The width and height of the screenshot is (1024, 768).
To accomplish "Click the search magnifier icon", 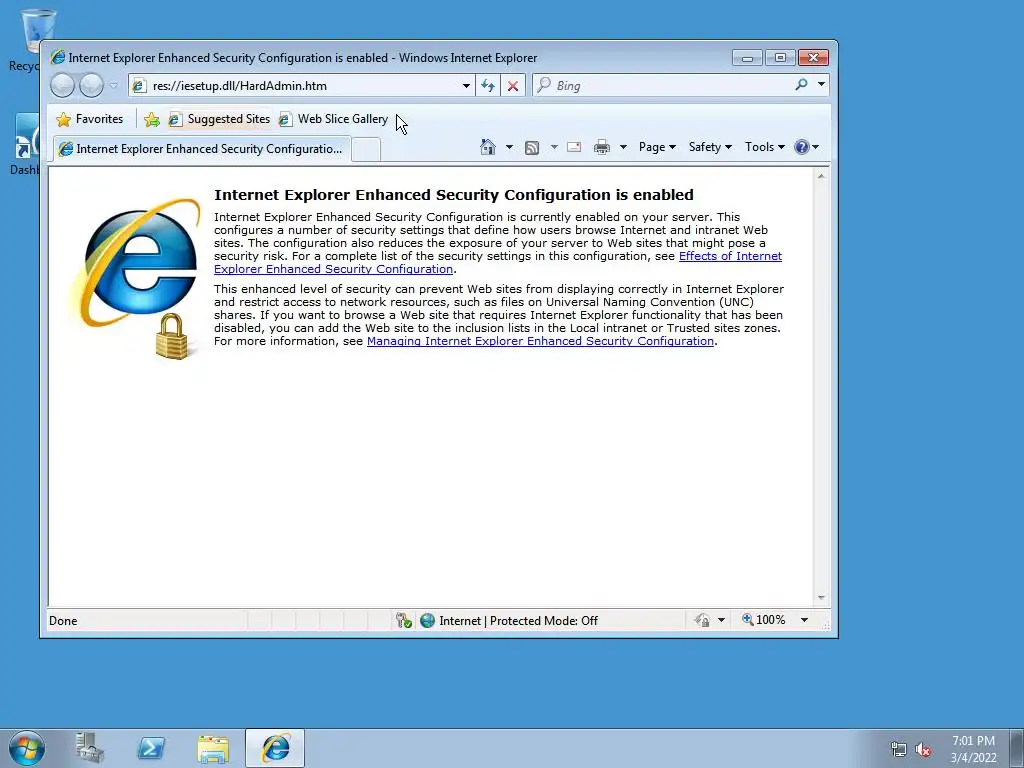I will point(801,84).
